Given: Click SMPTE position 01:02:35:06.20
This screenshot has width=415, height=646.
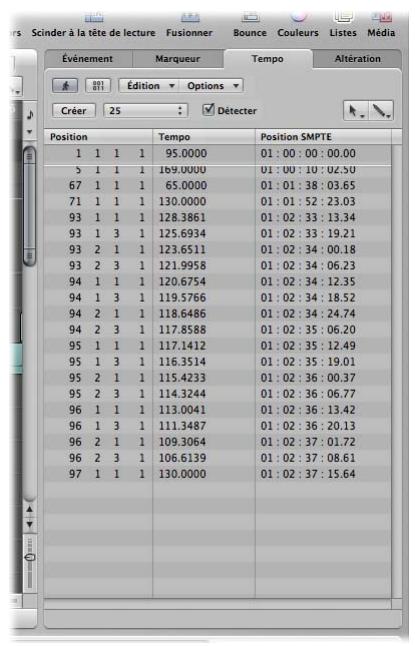Looking at the screenshot, I should point(308,330).
